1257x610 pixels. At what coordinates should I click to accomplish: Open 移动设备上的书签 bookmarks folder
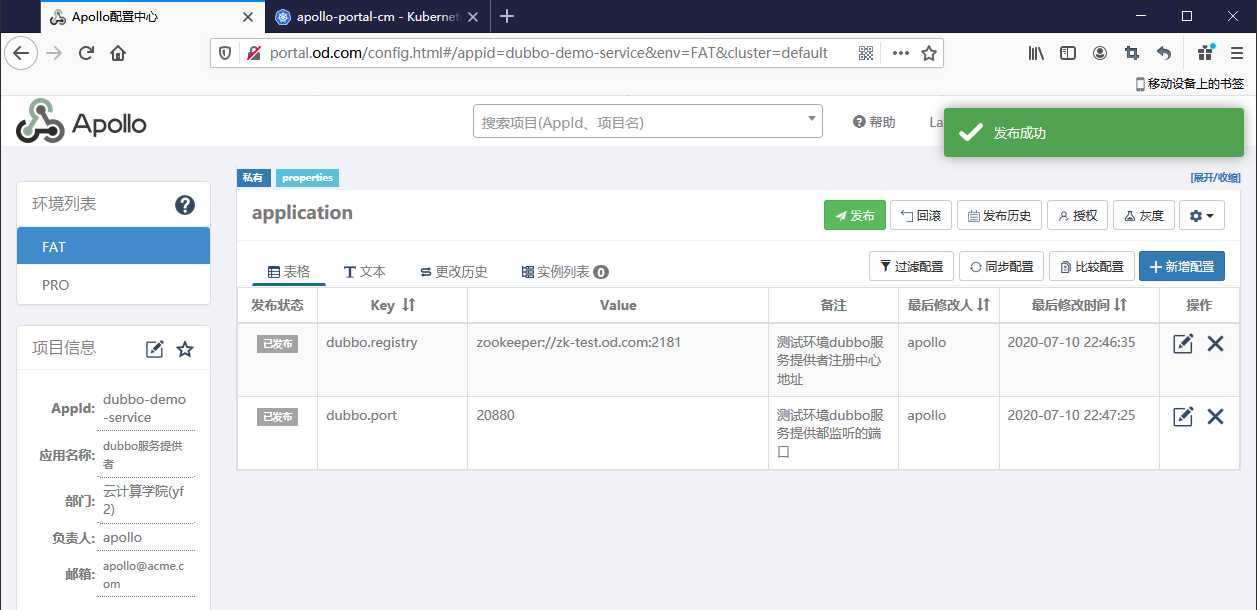(x=1190, y=84)
